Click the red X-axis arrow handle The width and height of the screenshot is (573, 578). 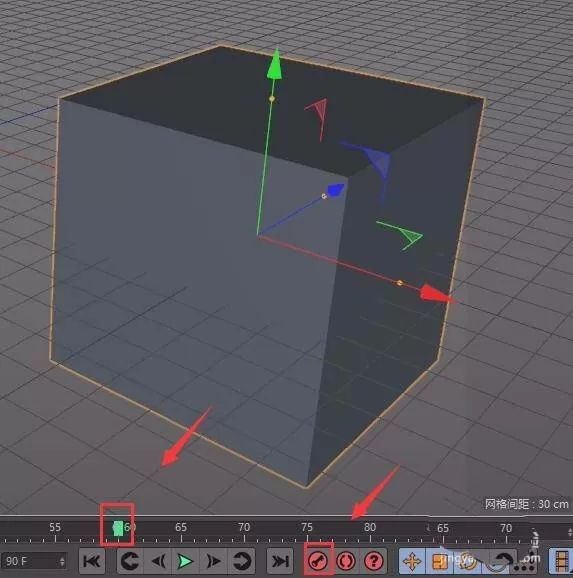pyautogui.click(x=436, y=293)
